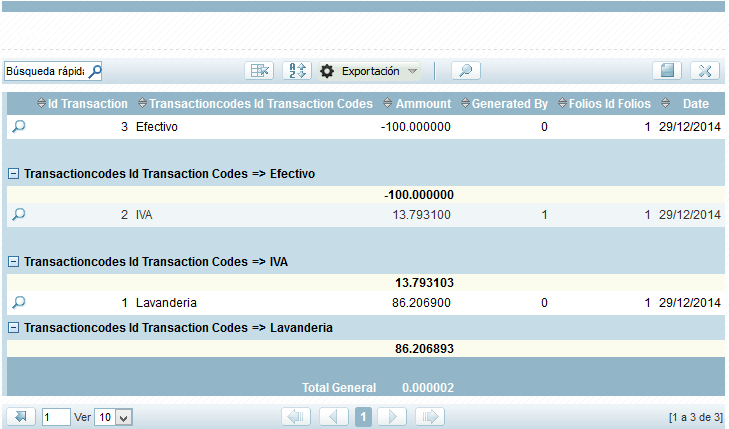Sort by Date column header
The image size is (729, 429).
(695, 104)
